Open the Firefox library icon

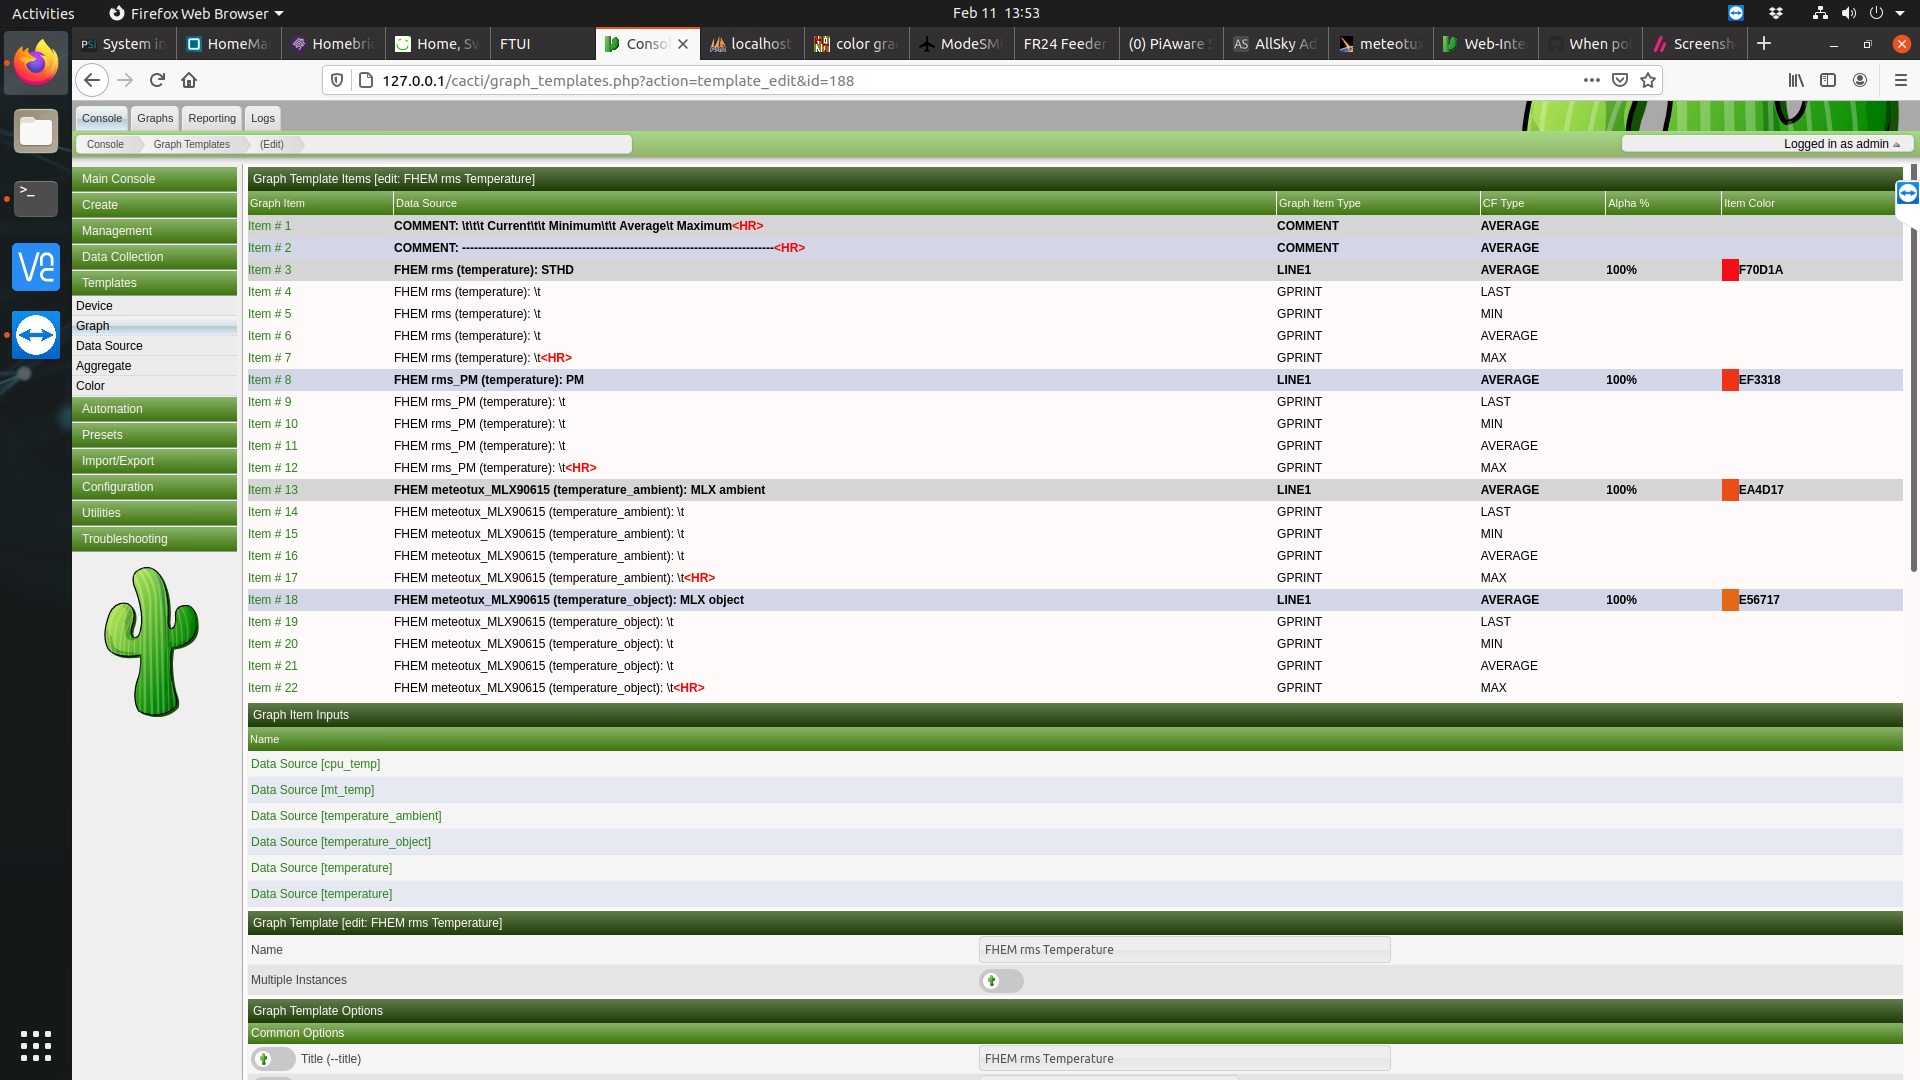click(1796, 80)
